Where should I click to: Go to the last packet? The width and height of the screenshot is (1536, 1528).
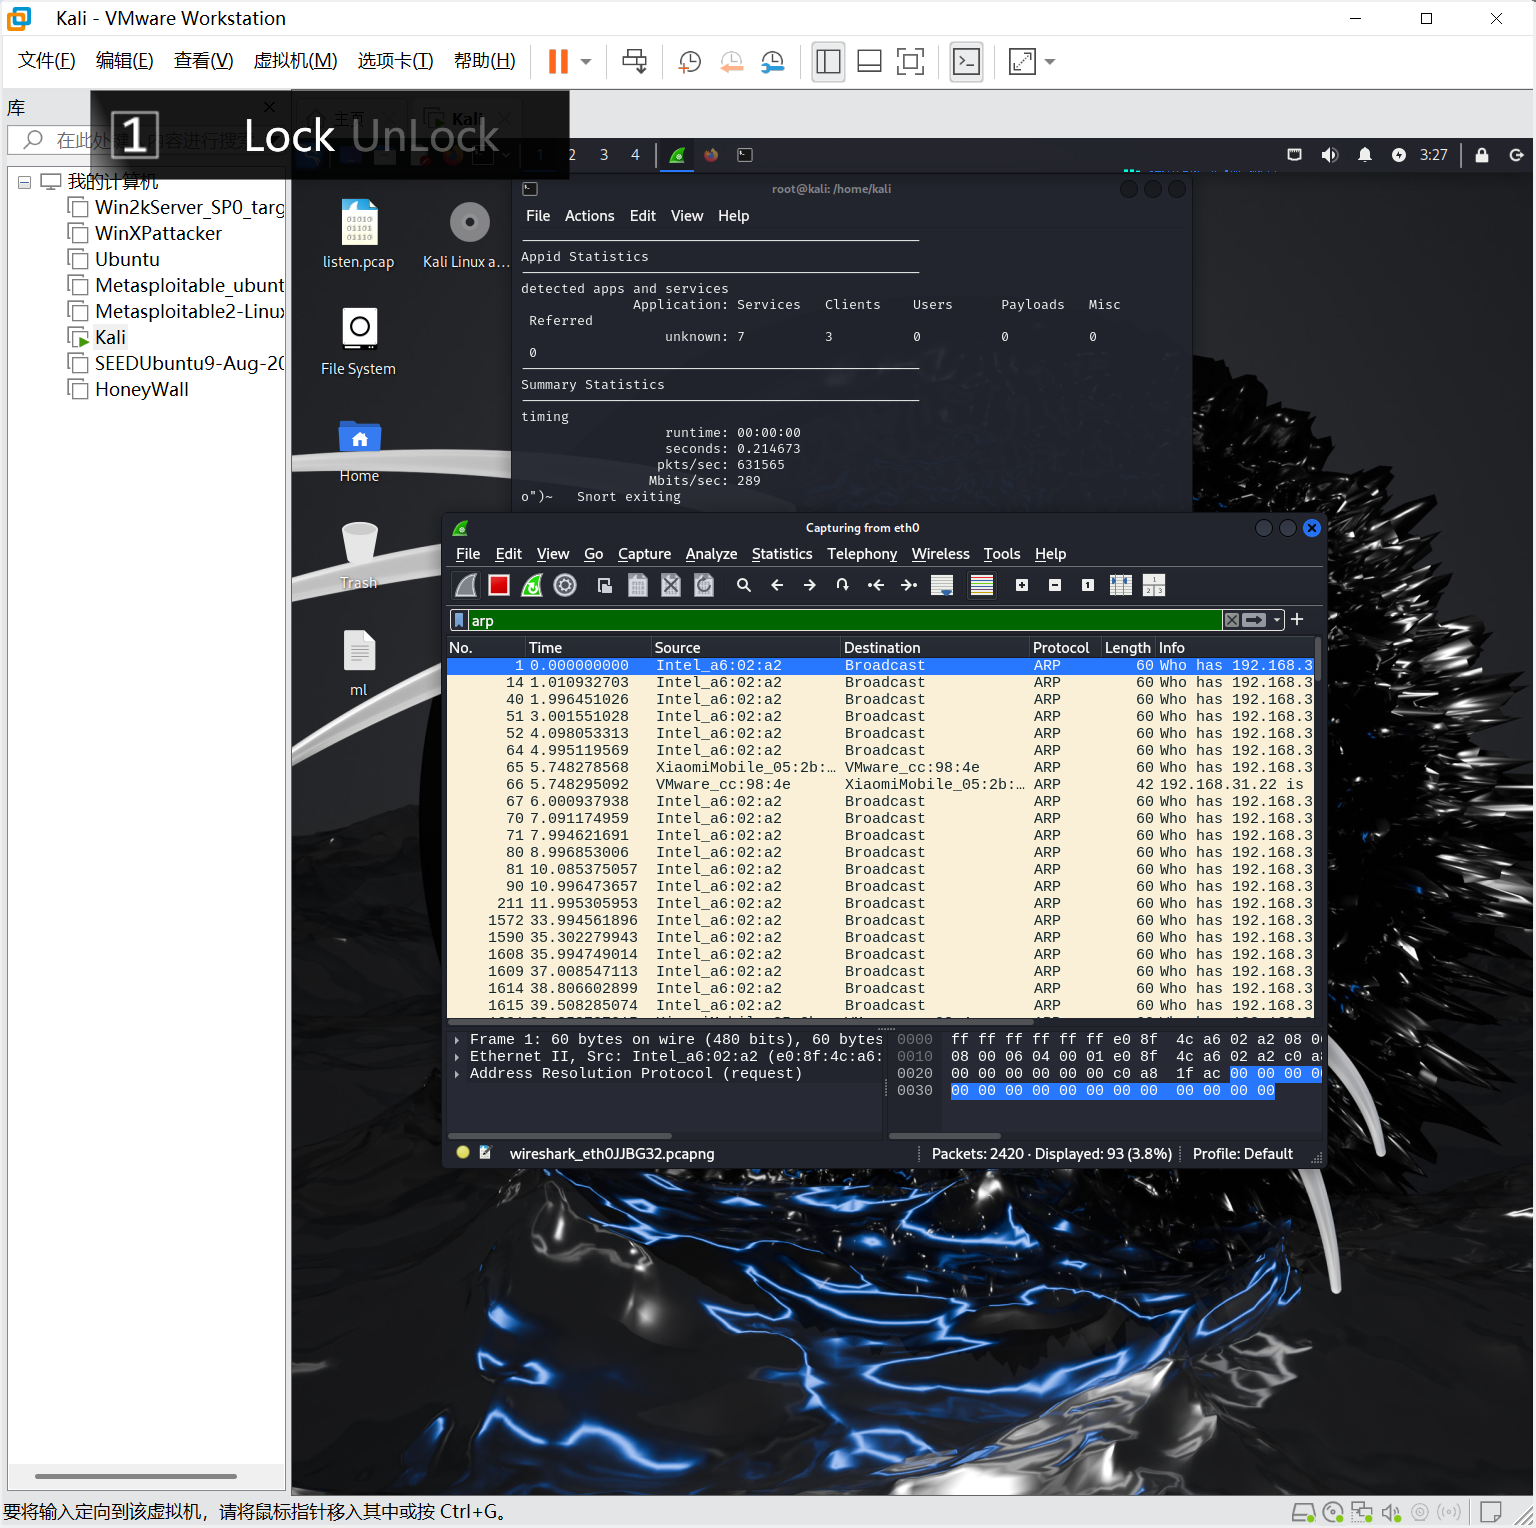[x=909, y=585]
